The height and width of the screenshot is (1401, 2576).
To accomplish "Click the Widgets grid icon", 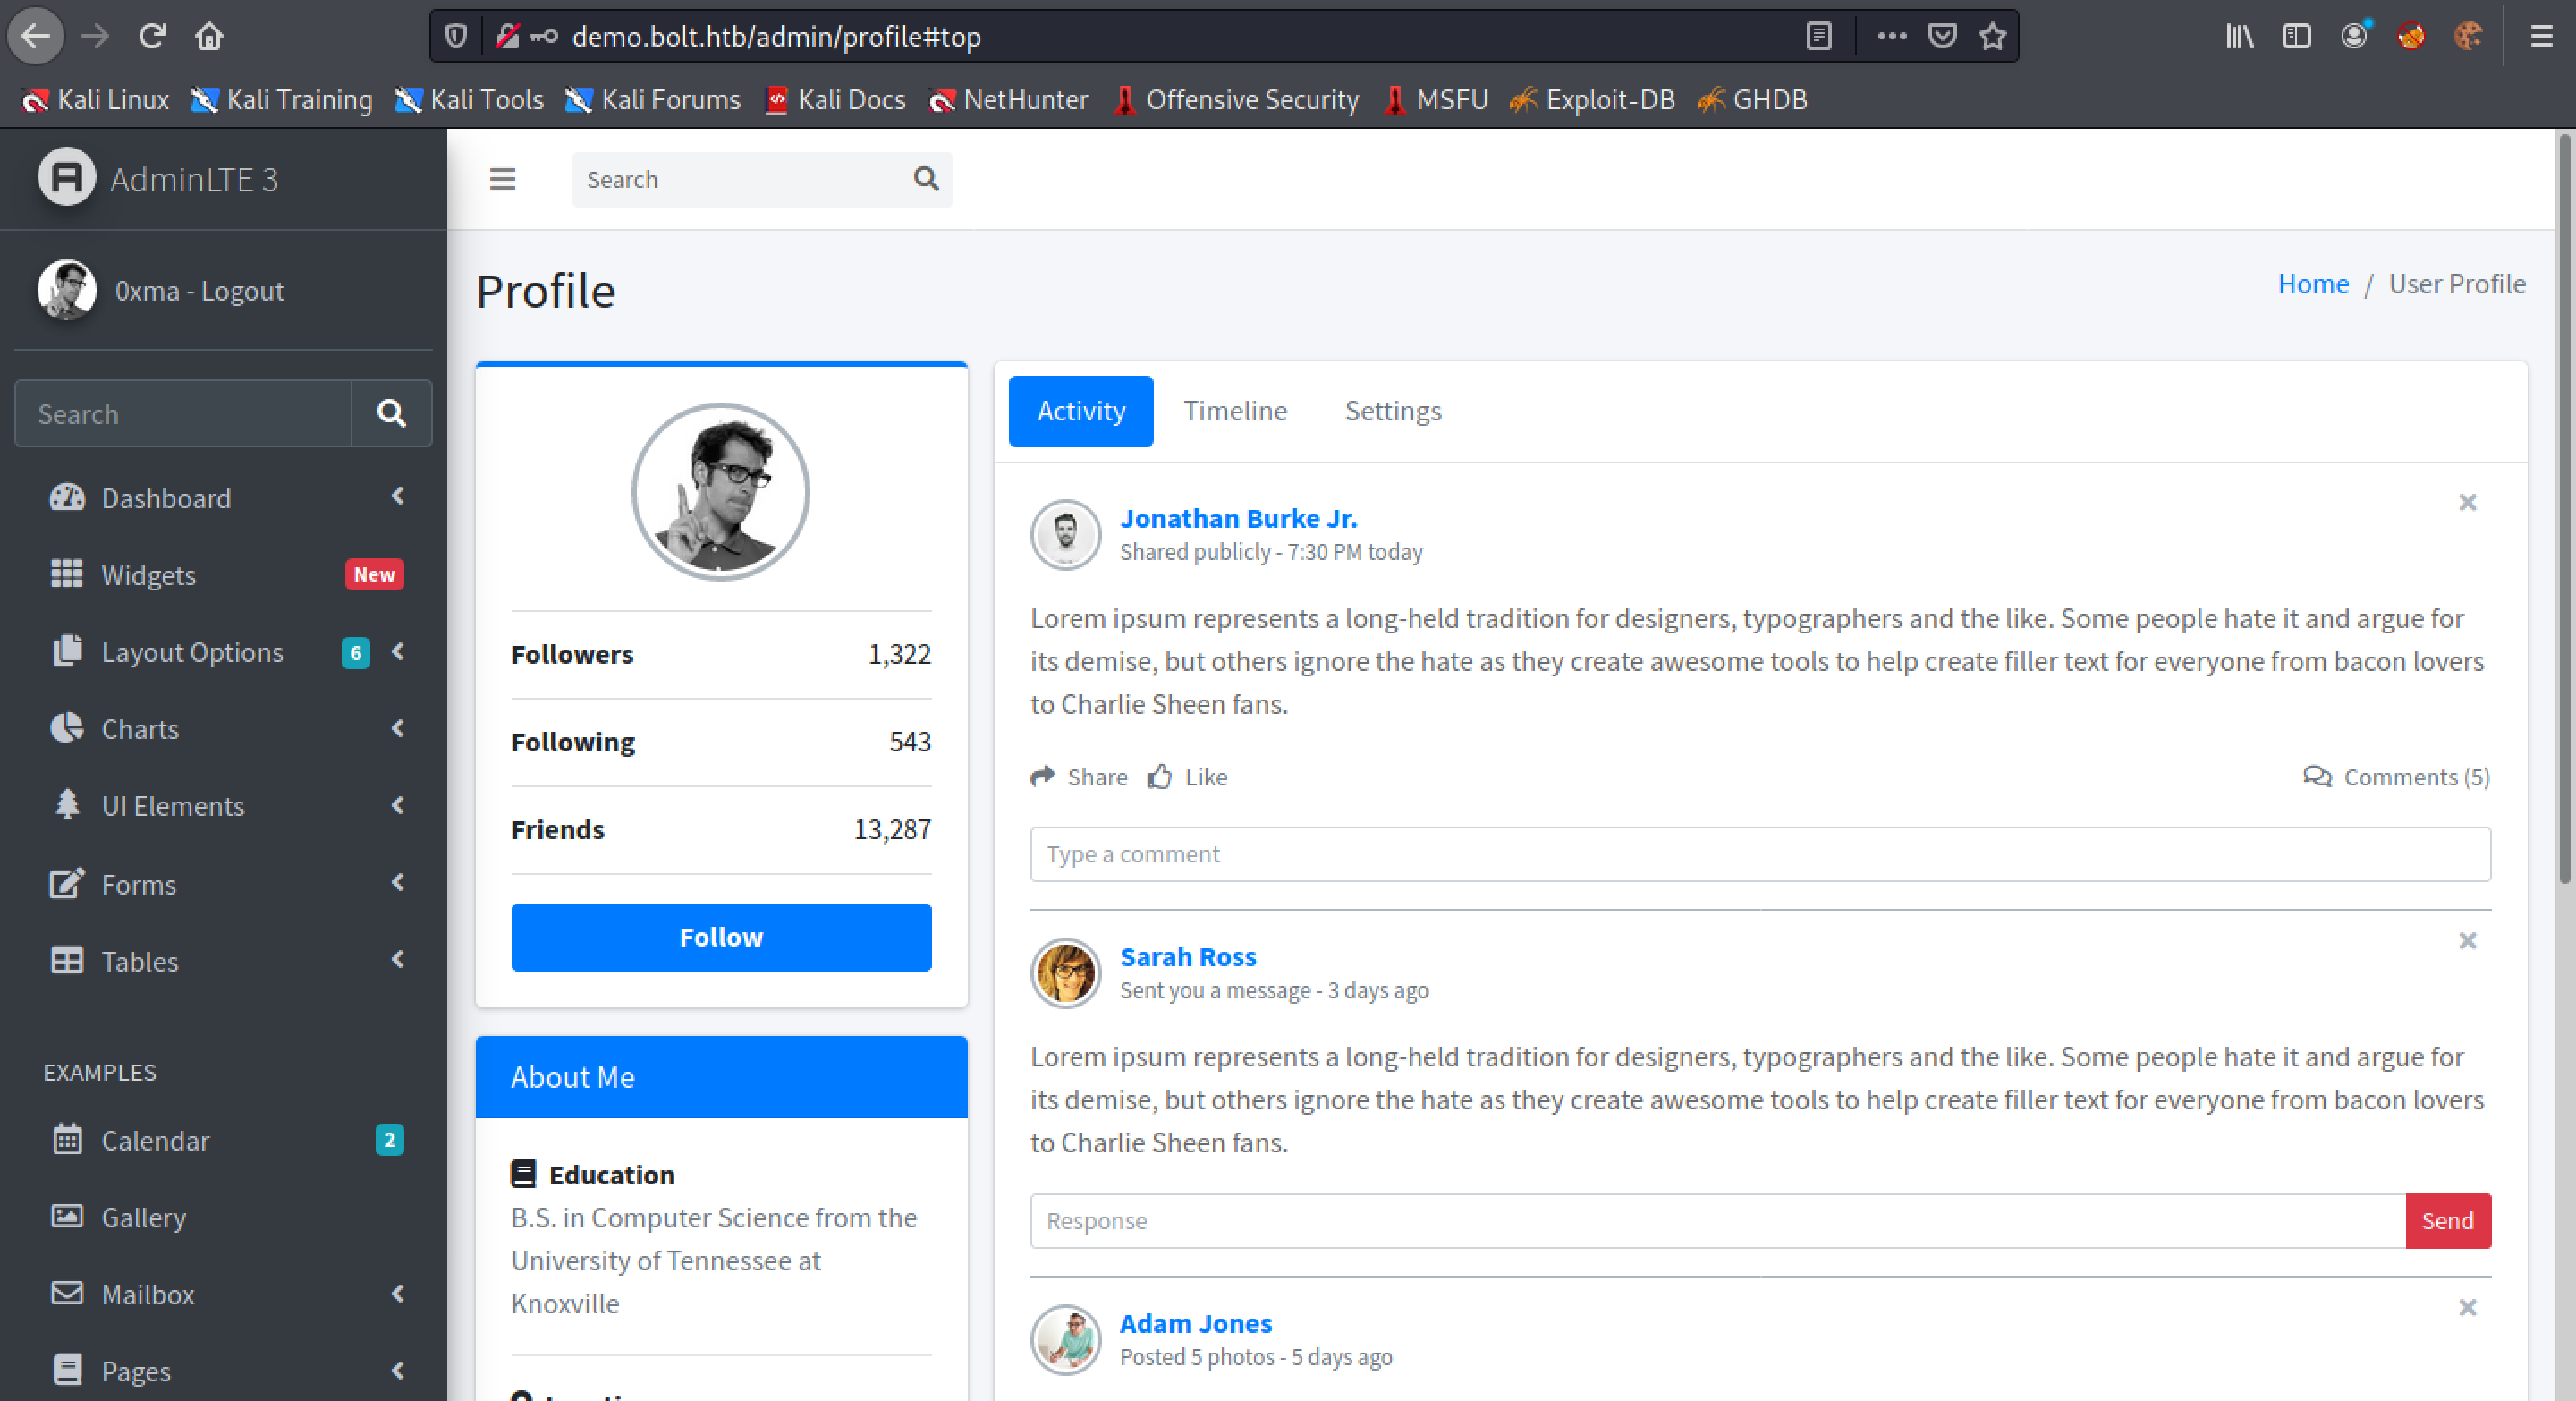I will pos(67,574).
